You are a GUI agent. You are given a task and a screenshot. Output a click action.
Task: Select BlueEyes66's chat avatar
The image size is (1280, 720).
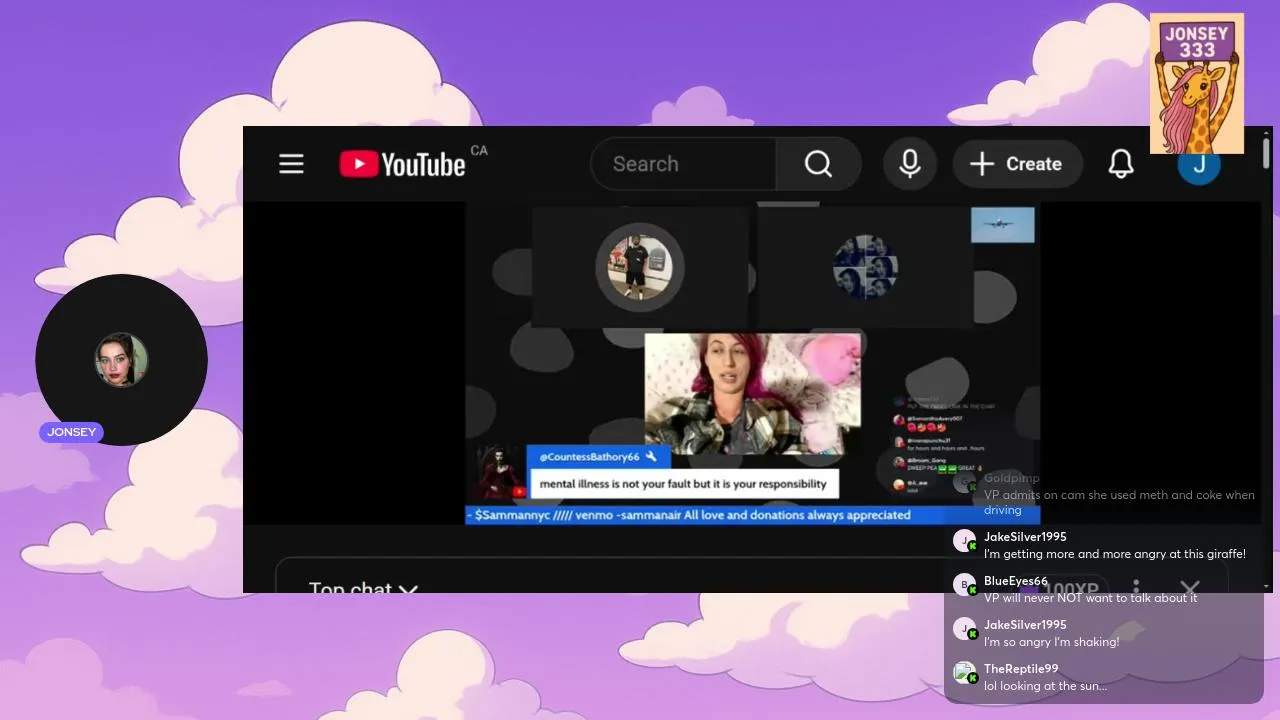click(964, 585)
